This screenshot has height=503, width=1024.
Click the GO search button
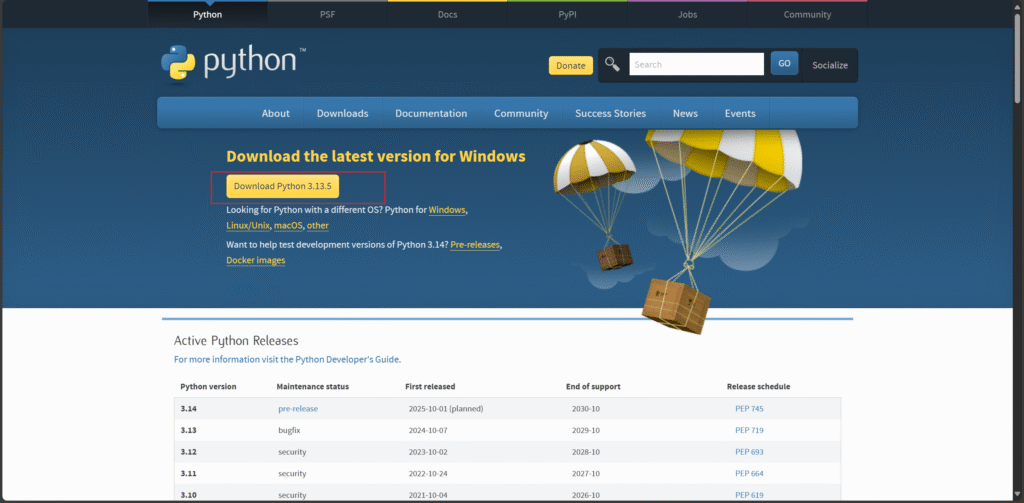click(784, 63)
